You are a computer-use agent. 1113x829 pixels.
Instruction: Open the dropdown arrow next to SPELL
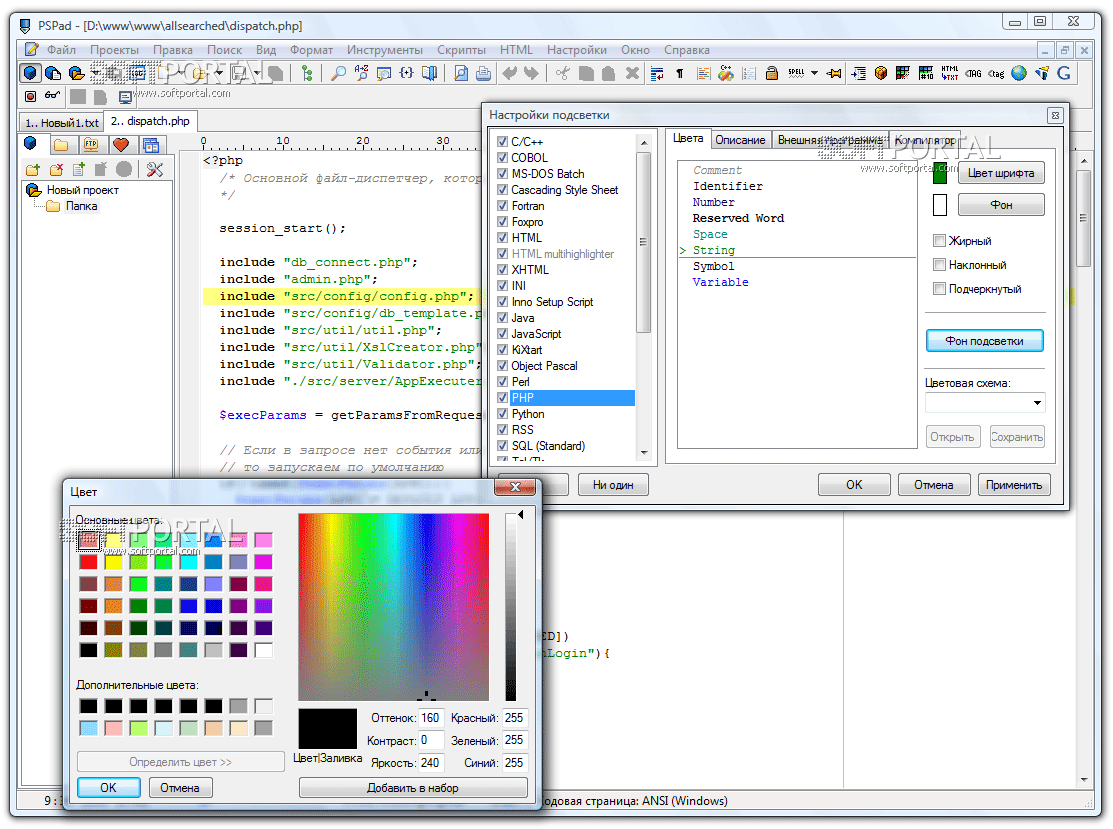click(x=815, y=73)
